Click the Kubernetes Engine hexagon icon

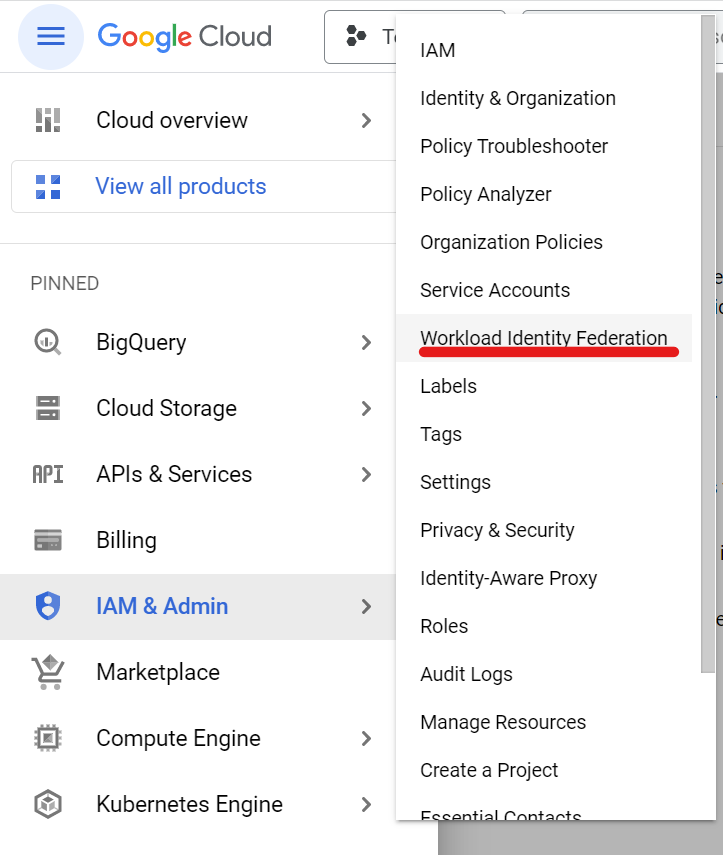[x=48, y=804]
